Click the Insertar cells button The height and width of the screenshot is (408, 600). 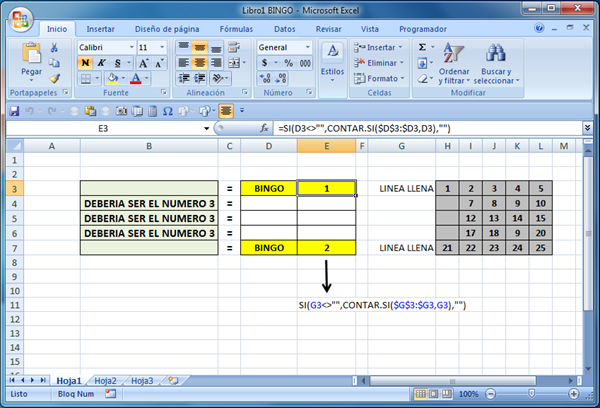coord(378,47)
